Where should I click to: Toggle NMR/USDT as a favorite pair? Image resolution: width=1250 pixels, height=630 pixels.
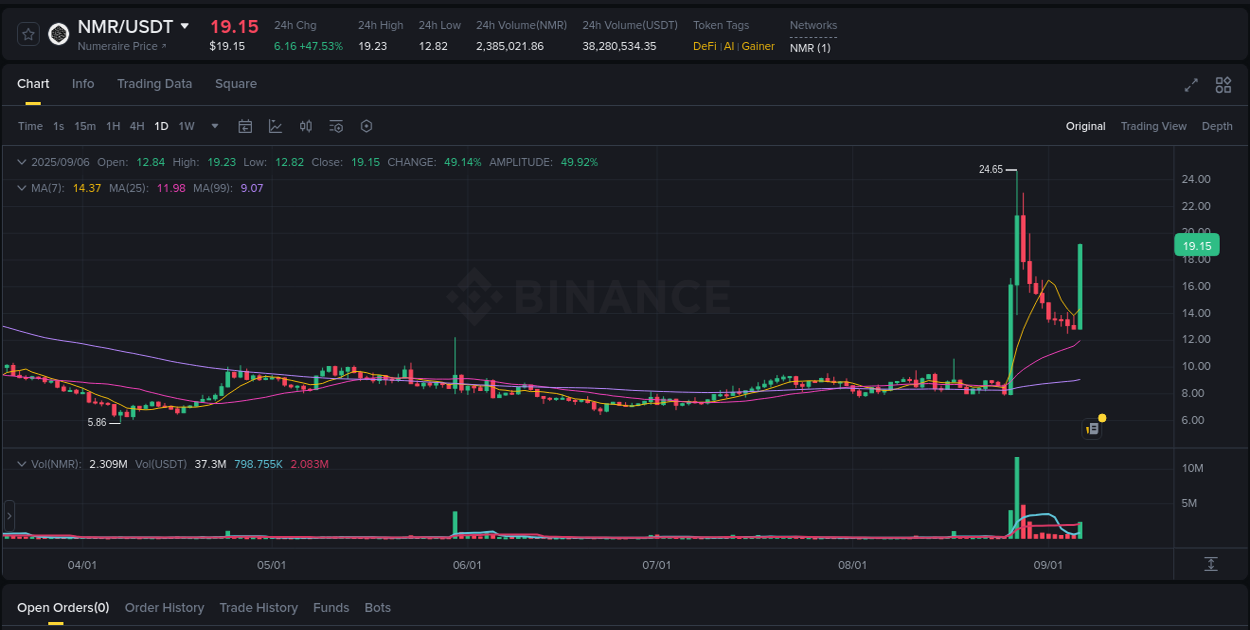pos(28,33)
